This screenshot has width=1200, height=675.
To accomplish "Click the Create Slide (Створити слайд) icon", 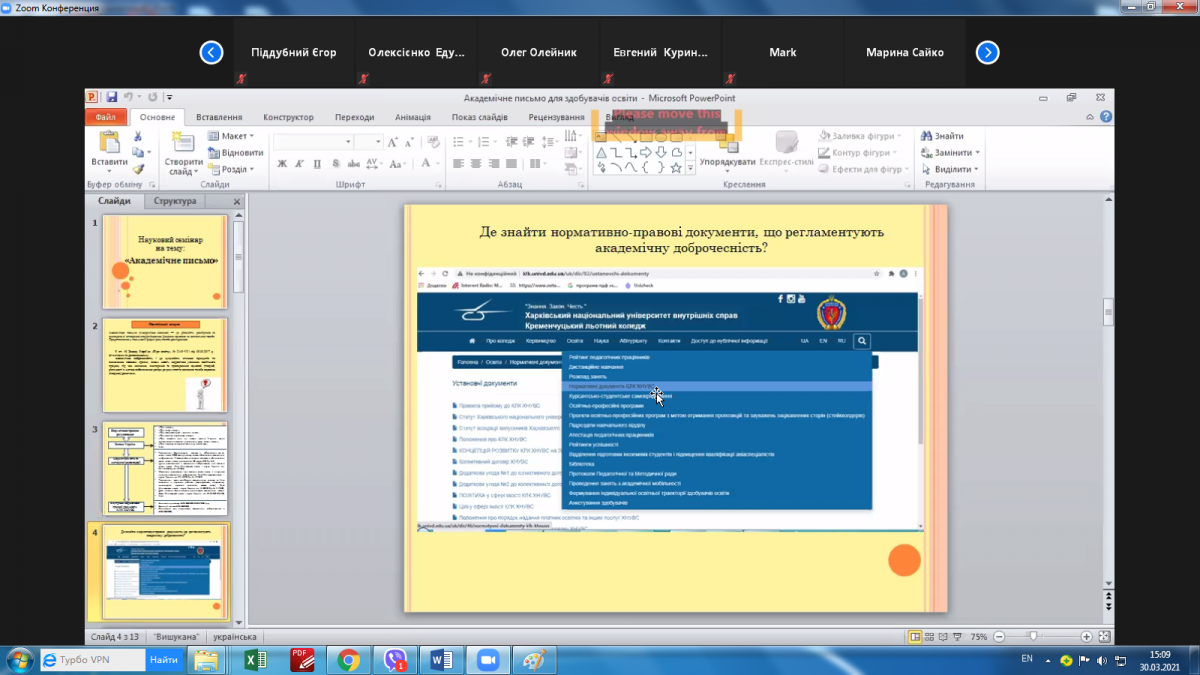I will pos(182,145).
